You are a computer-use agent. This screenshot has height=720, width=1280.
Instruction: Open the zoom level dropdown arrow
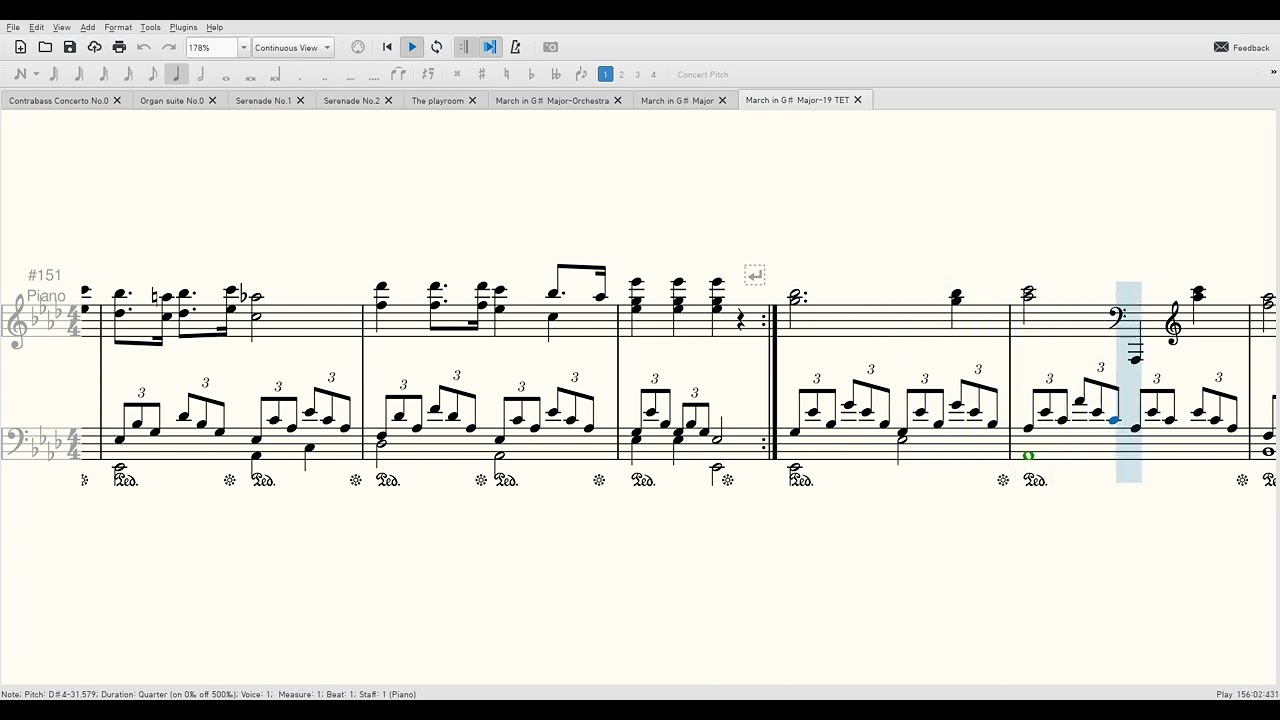coord(243,47)
